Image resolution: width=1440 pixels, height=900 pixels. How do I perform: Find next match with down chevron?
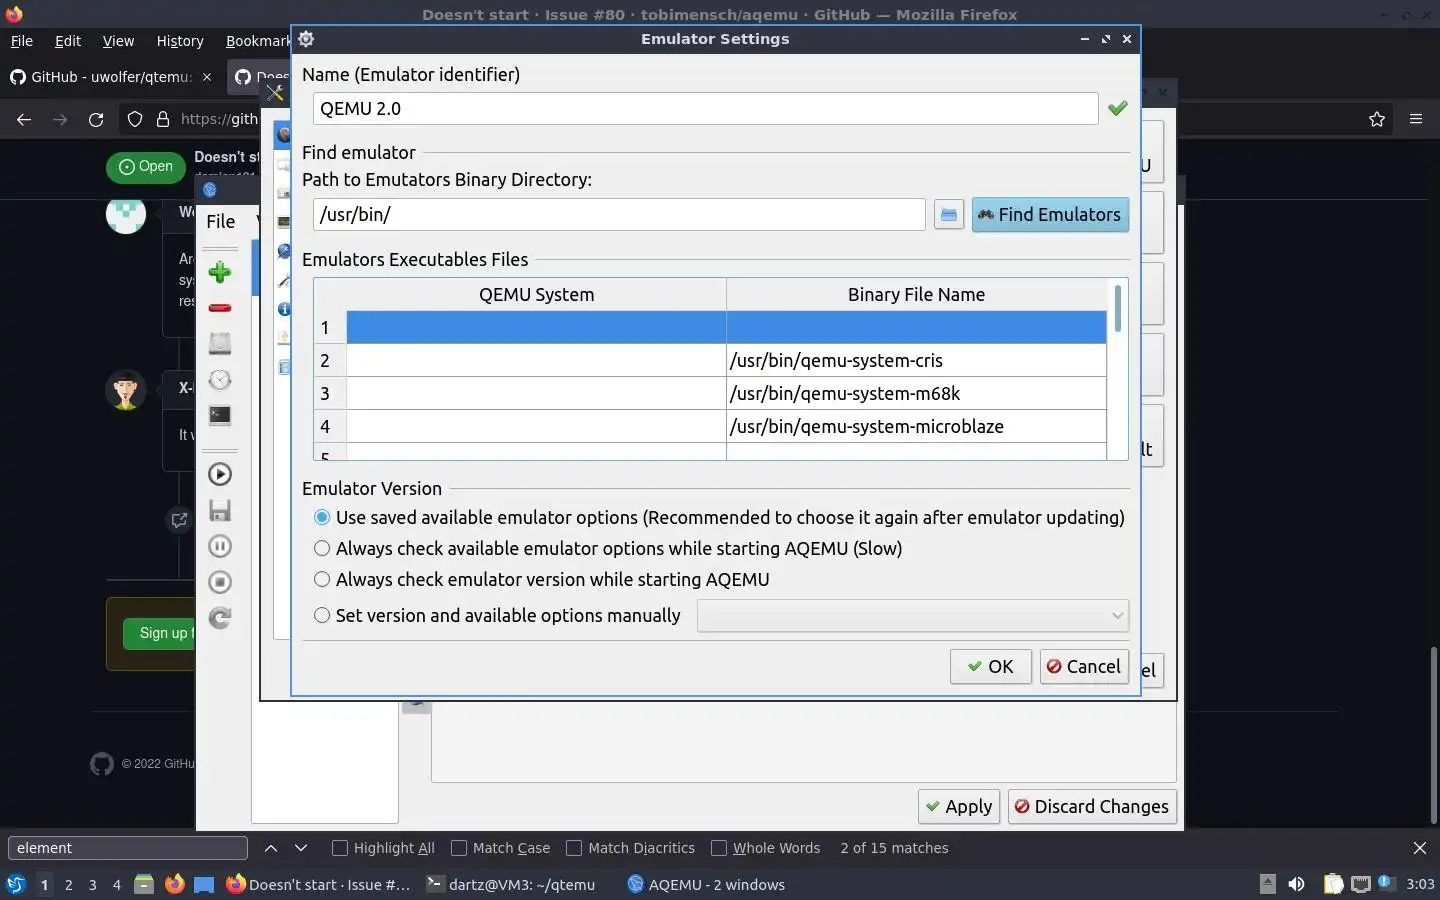301,848
